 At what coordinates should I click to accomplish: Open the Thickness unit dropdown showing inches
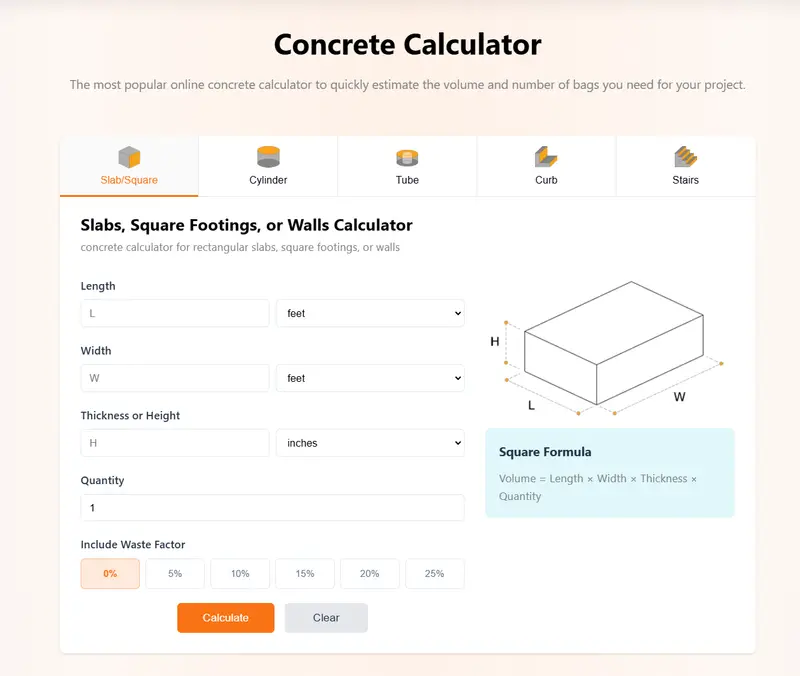[370, 443]
